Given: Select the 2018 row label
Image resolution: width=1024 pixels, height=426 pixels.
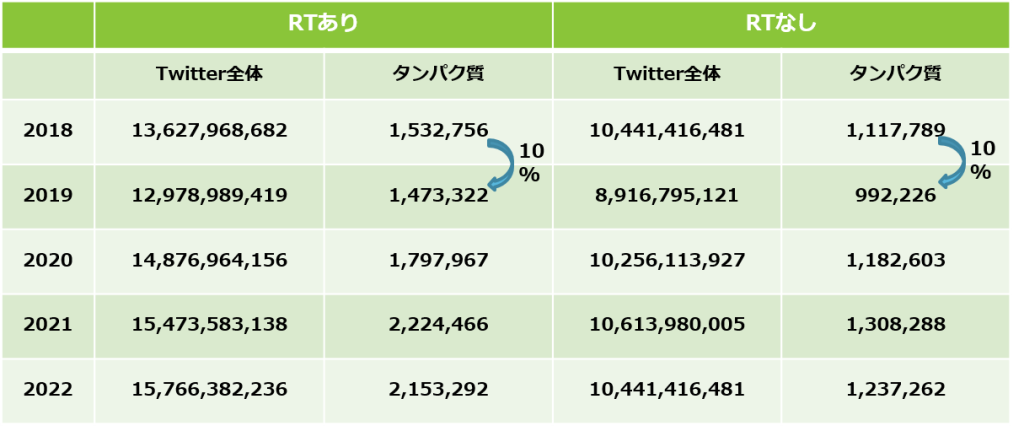Looking at the screenshot, I should click(48, 131).
